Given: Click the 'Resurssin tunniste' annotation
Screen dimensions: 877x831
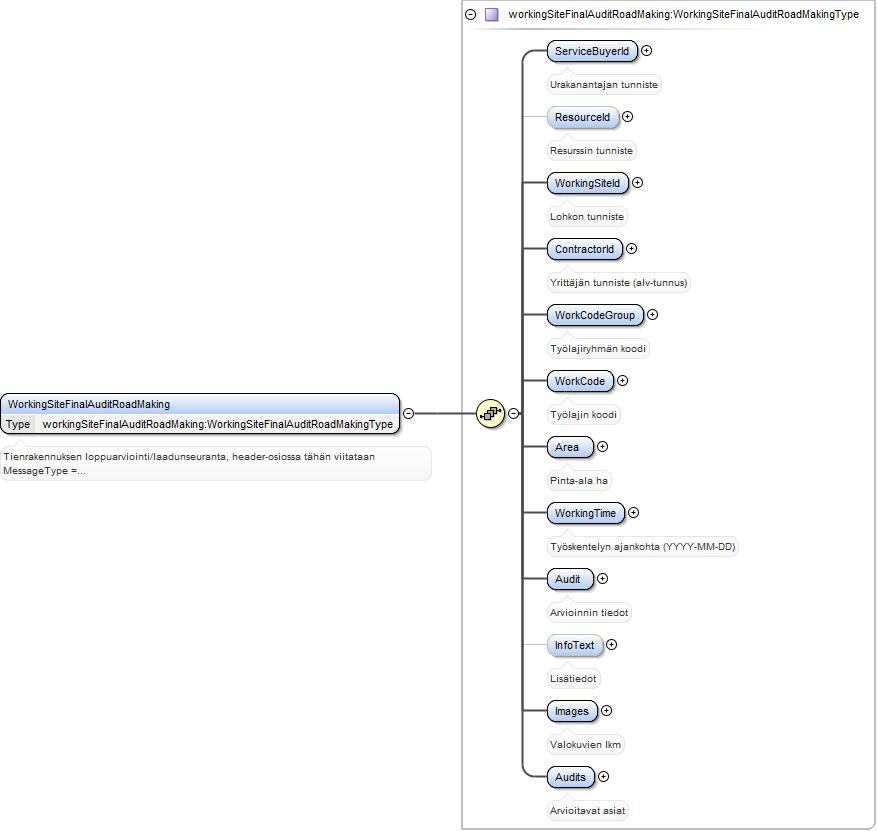Looking at the screenshot, I should coord(591,151).
